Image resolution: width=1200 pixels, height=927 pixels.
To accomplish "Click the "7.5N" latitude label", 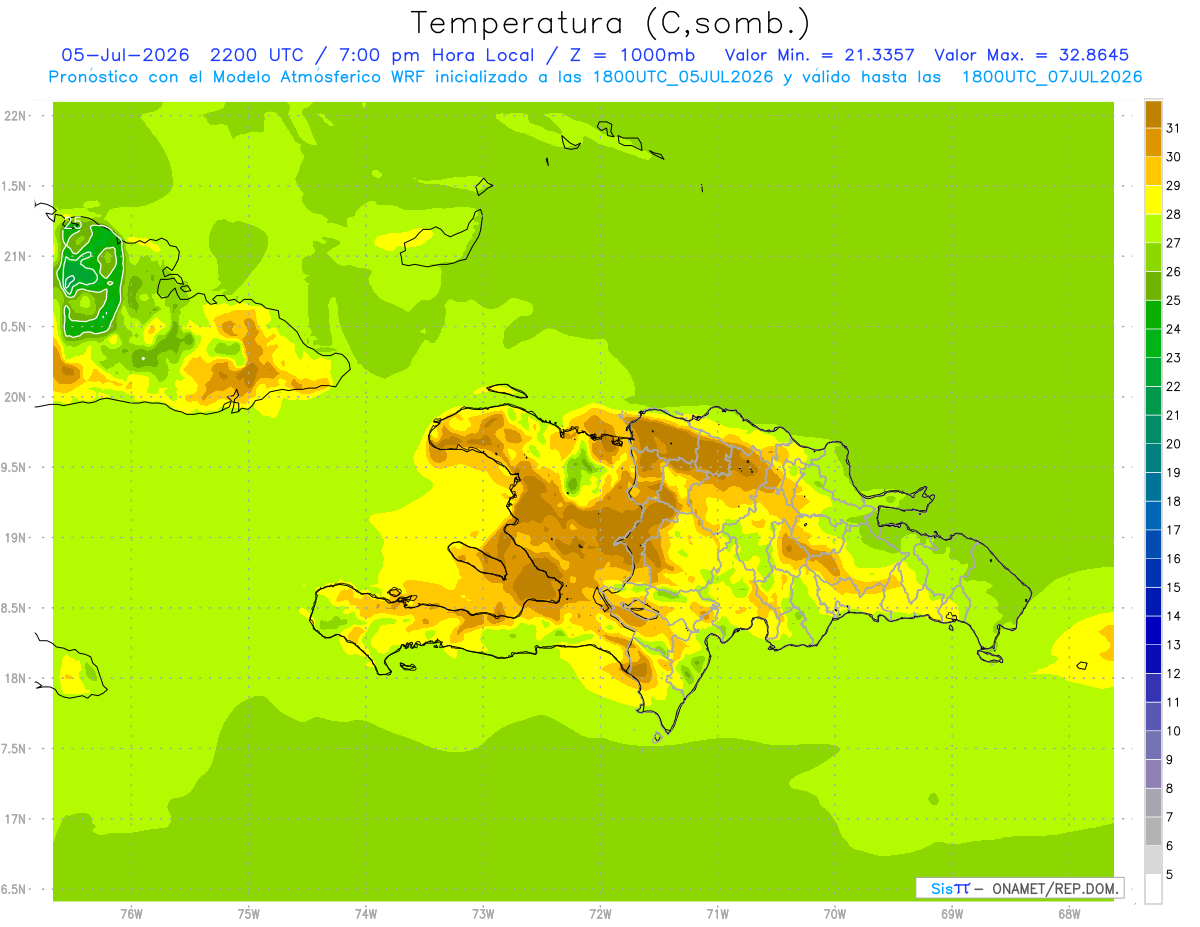I will coord(15,749).
